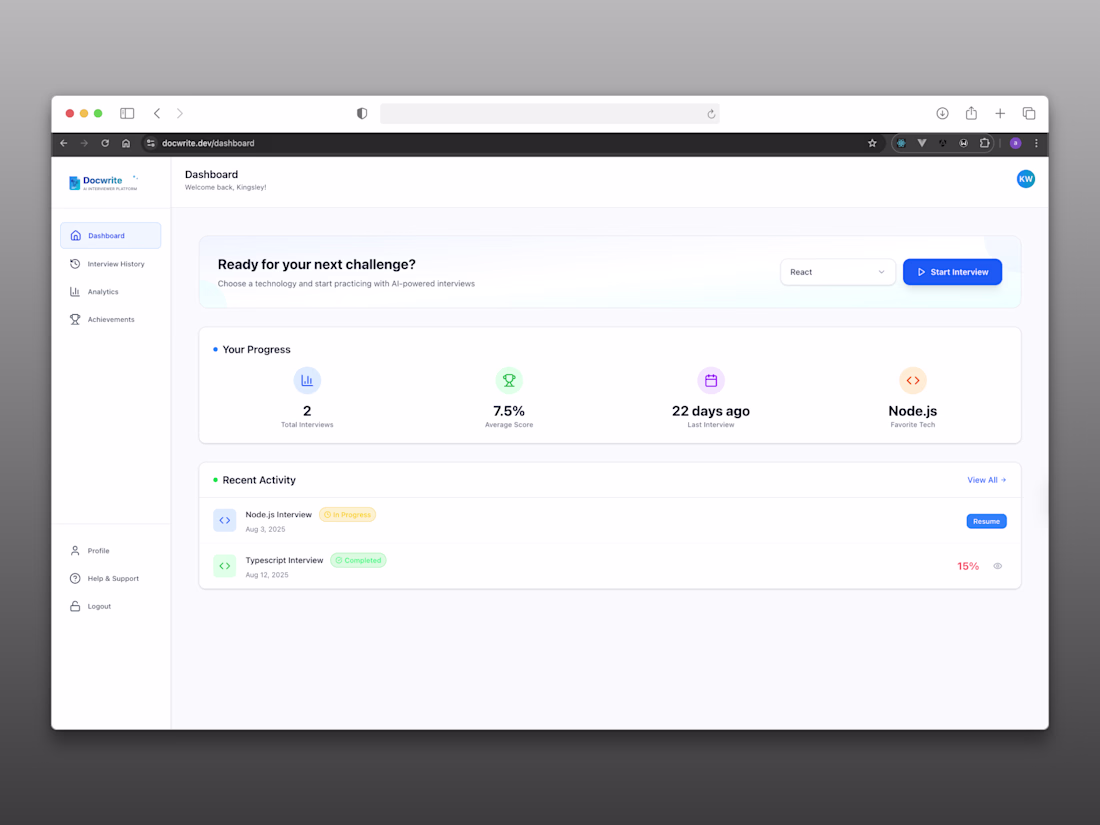The height and width of the screenshot is (825, 1100).
Task: Click the Safari reload icon
Action: [x=711, y=114]
